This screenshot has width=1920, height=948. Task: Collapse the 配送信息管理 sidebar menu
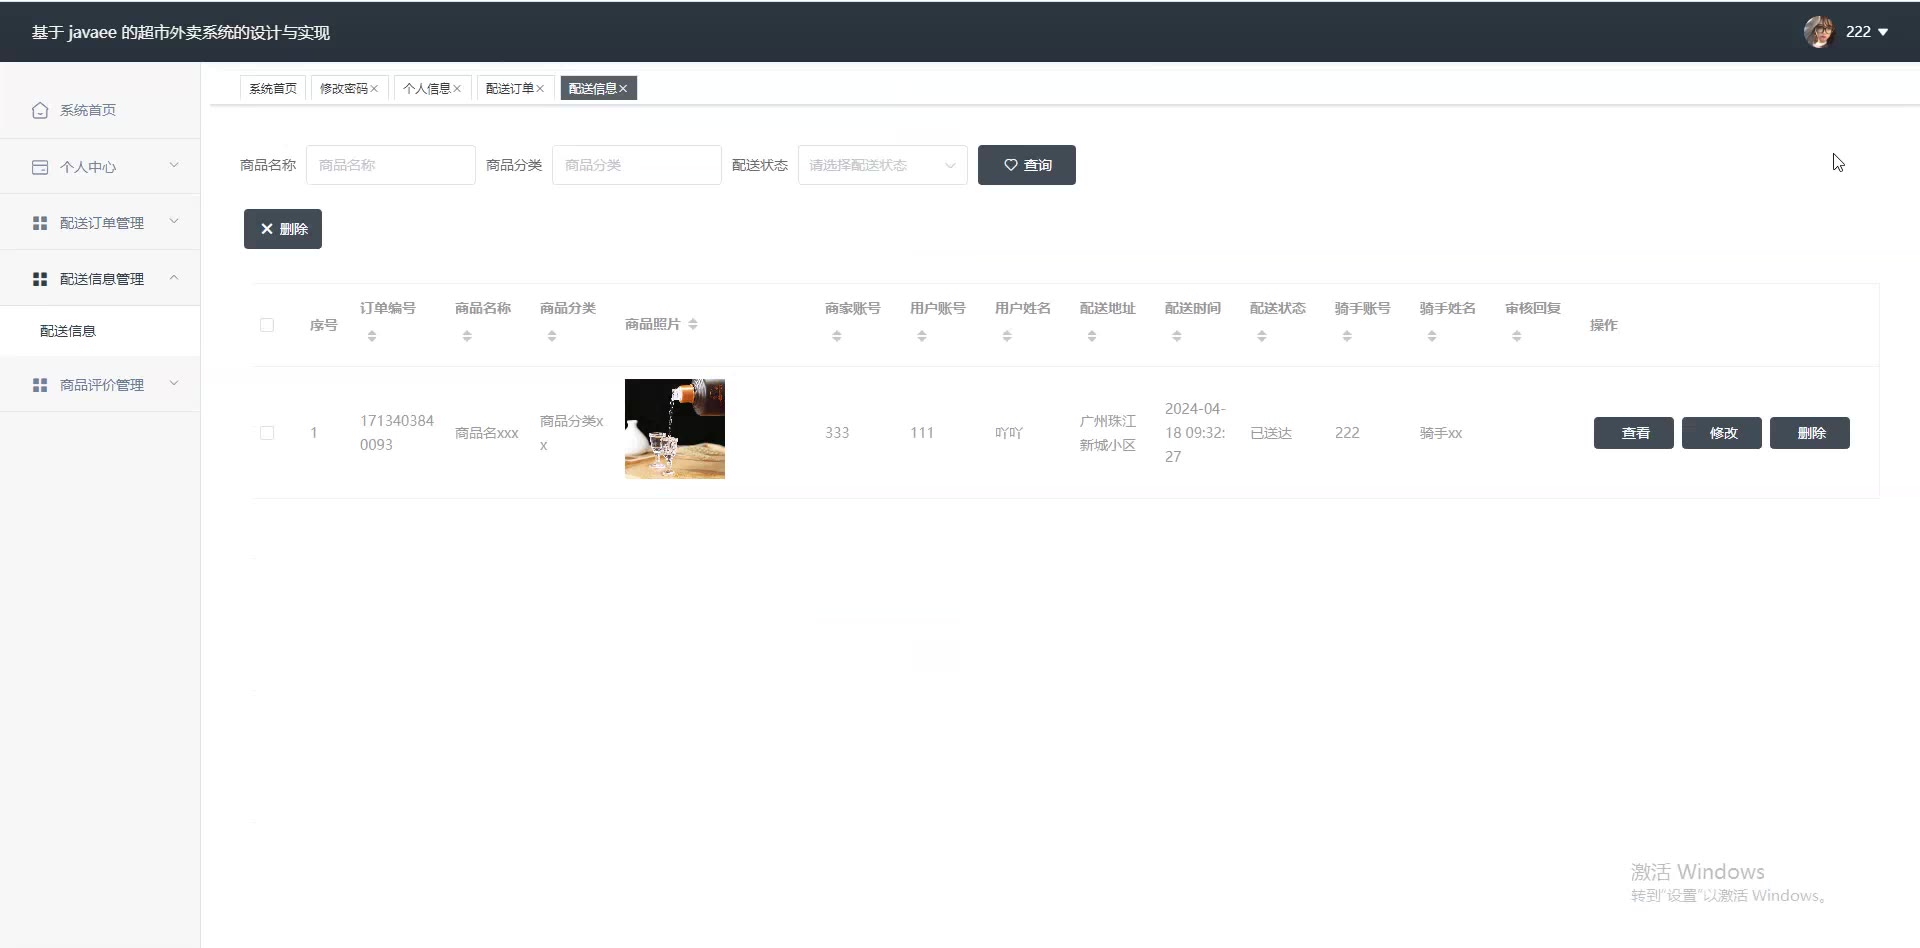(x=100, y=279)
